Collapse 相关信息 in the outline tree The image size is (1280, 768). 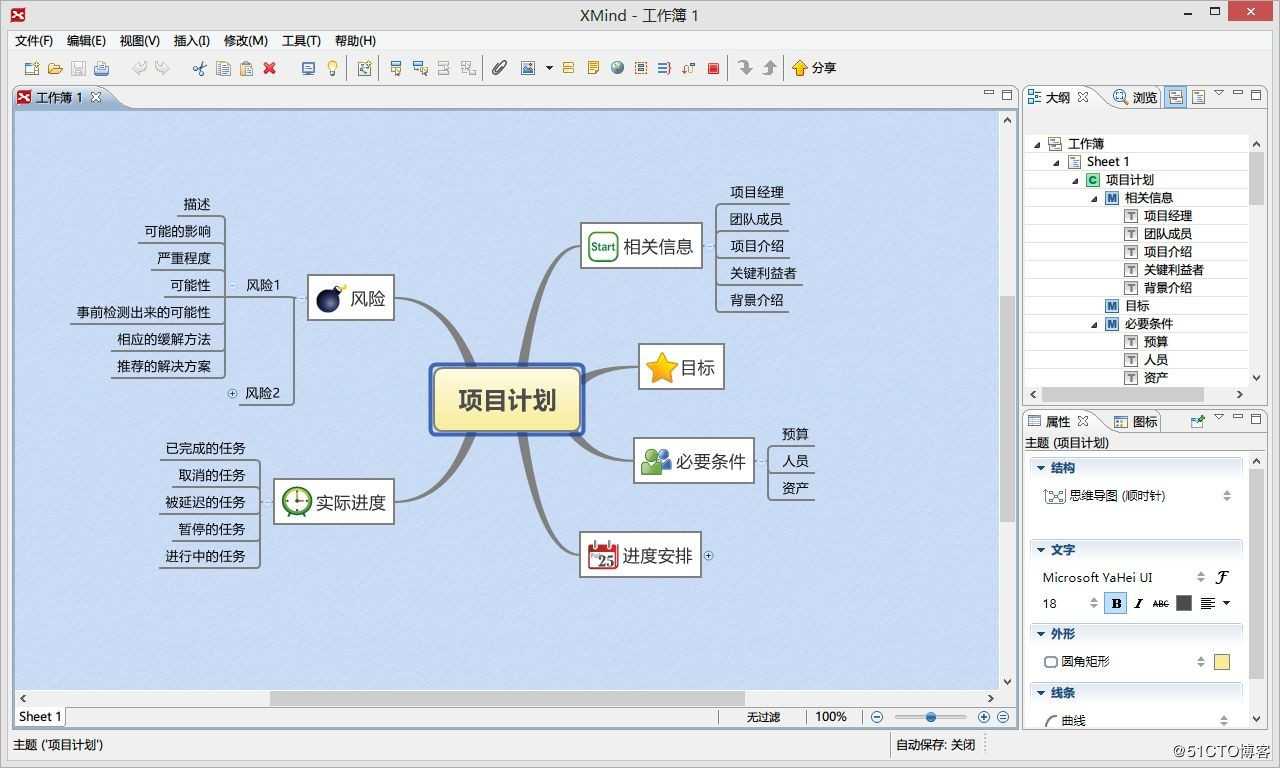[x=1094, y=198]
